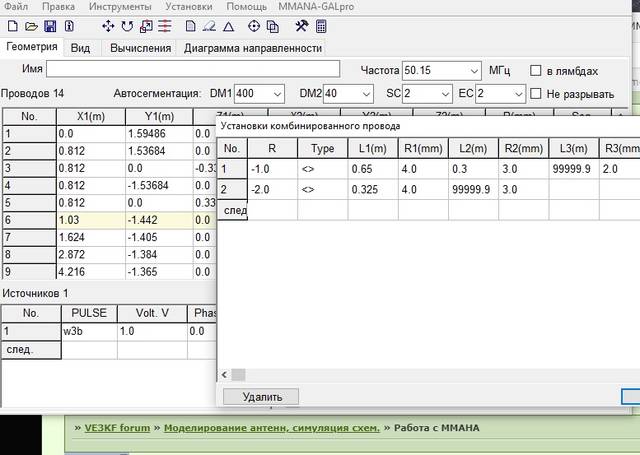Click R3 cell with value 2.0
This screenshot has width=640, height=455.
click(620, 169)
